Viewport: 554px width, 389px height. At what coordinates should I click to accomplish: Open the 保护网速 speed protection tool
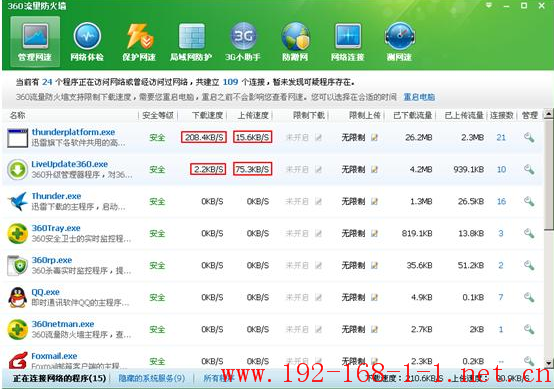139,42
